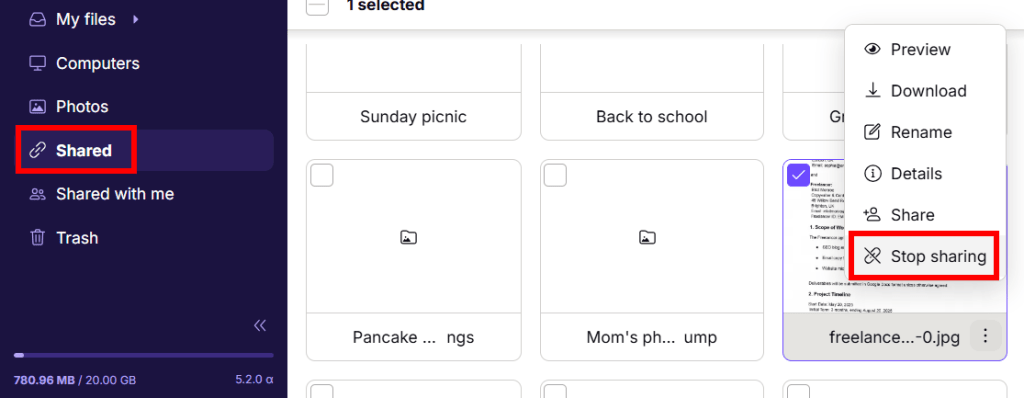Click the album icon in Pancake folder
1024x398 pixels.
(x=408, y=237)
